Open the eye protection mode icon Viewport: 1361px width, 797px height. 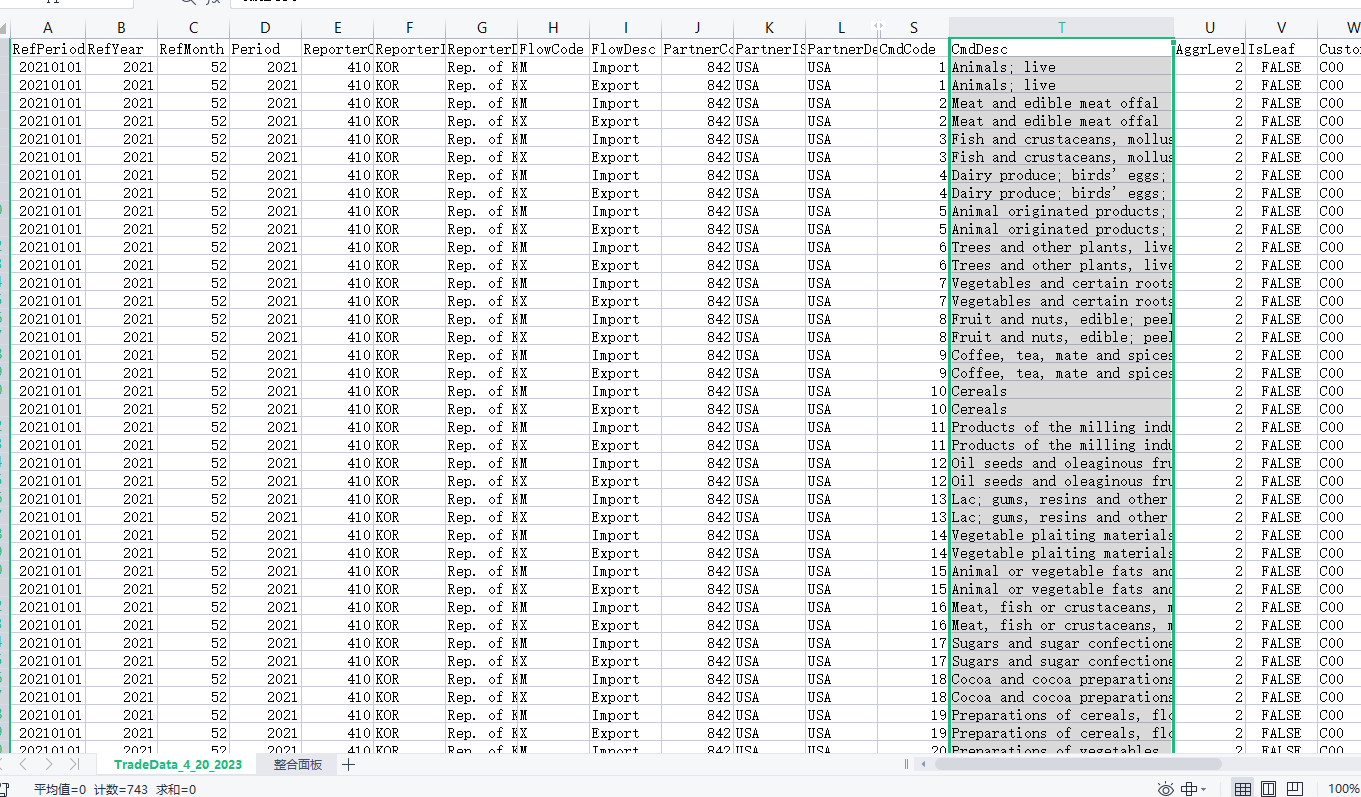pyautogui.click(x=1165, y=789)
